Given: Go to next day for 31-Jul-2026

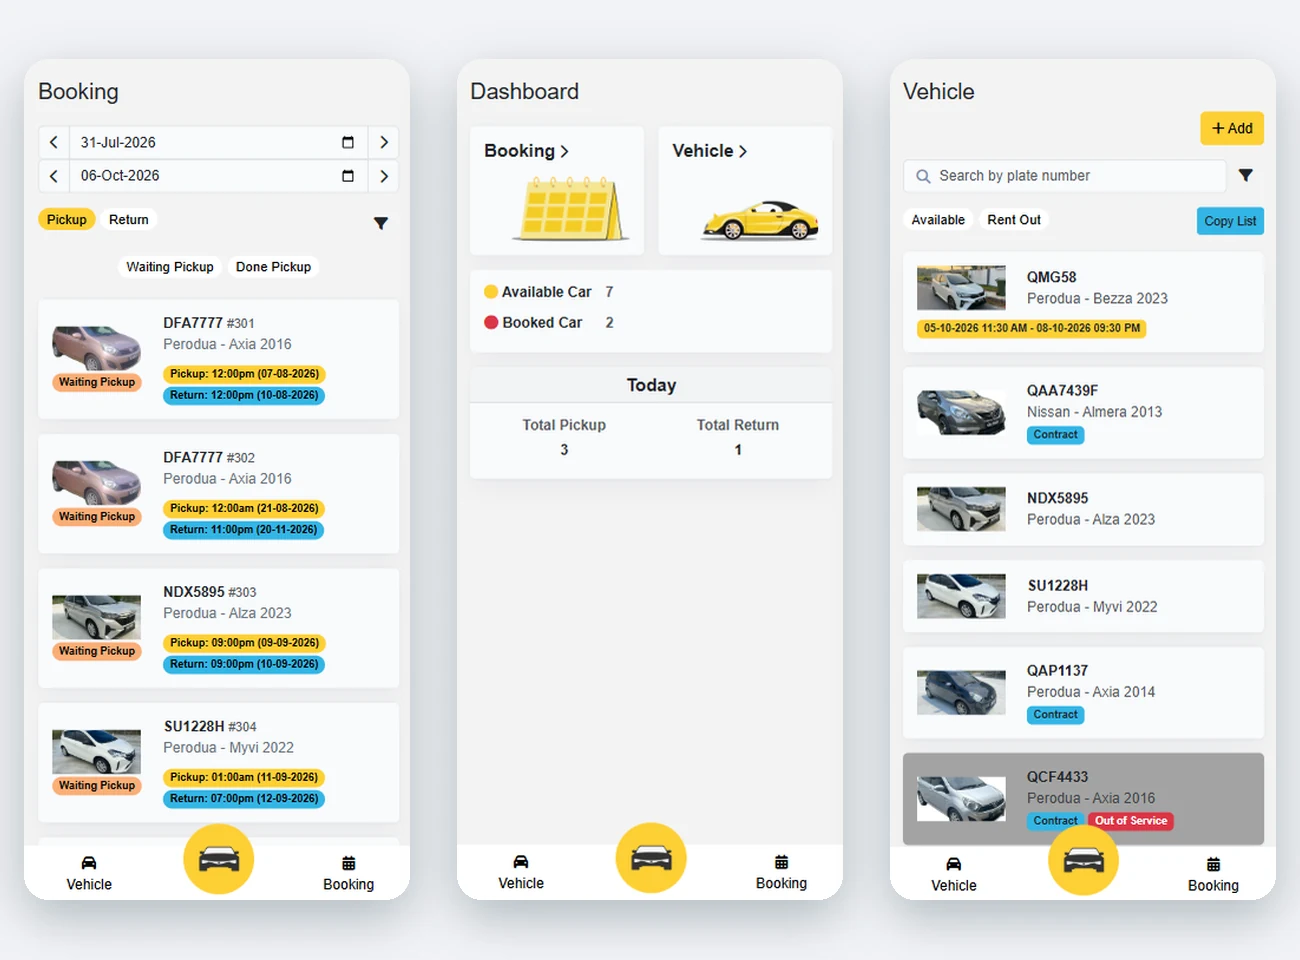Looking at the screenshot, I should click(x=384, y=142).
